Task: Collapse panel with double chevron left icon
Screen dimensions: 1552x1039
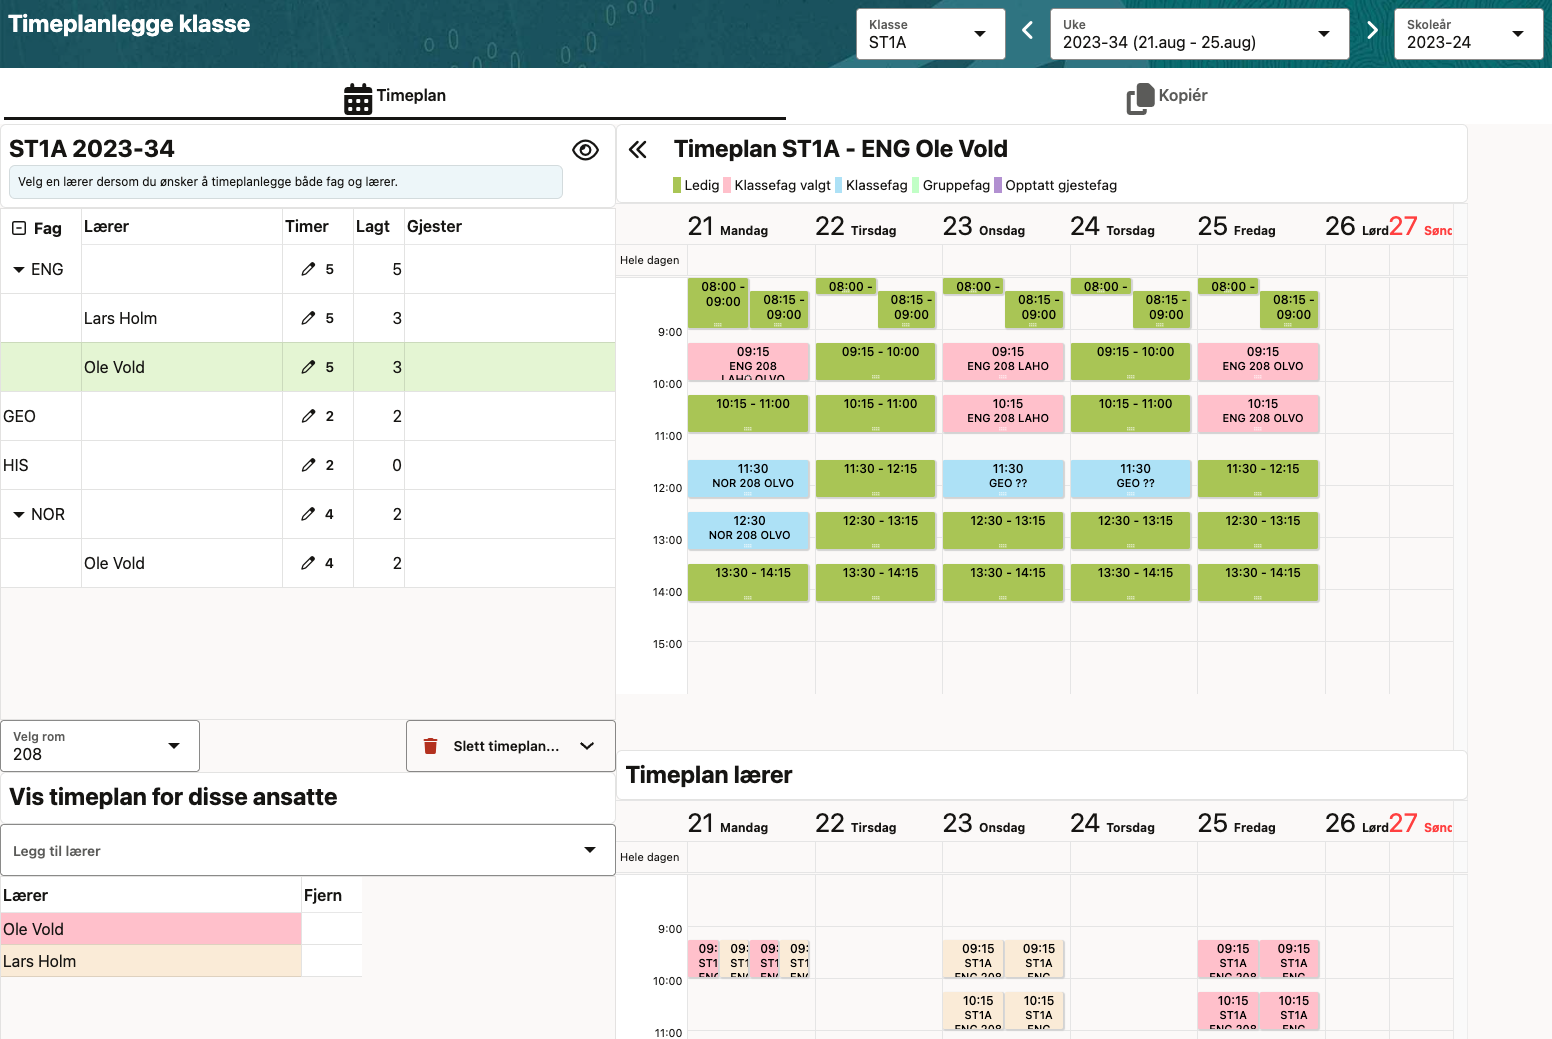Action: pyautogui.click(x=638, y=150)
